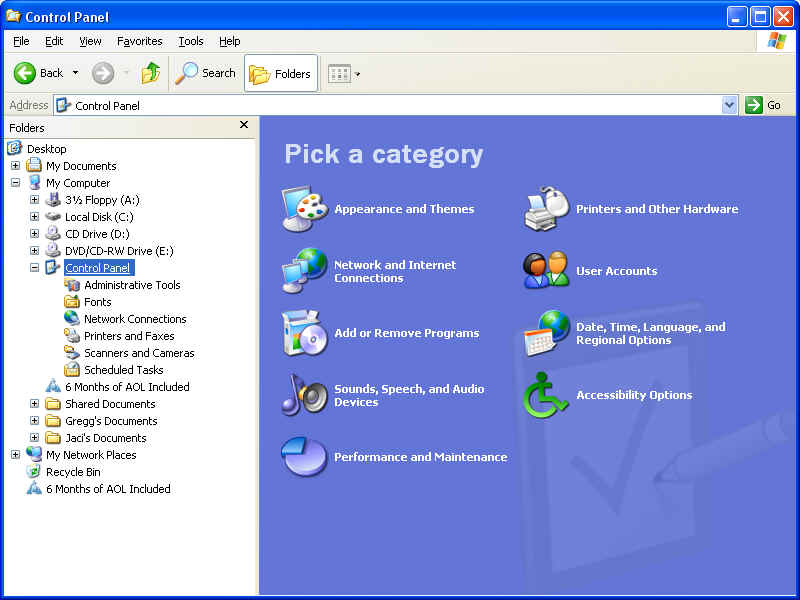Click the Printers and Other Hardware icon
This screenshot has width=800, height=600.
547,209
